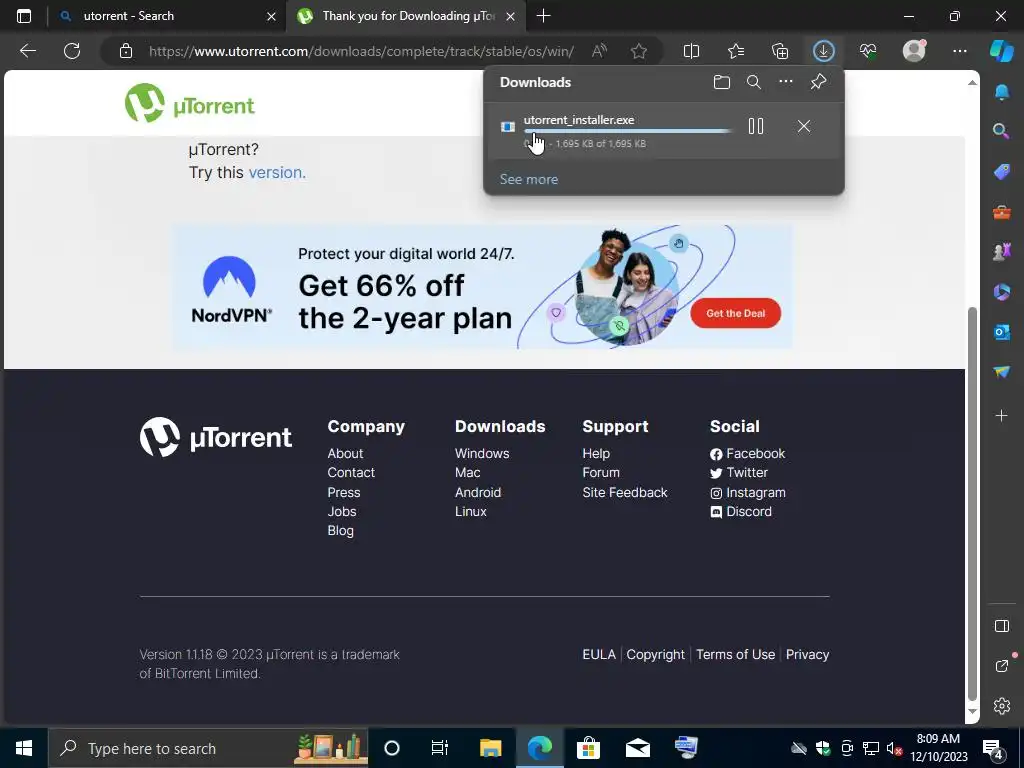Open the Forum support link
Screen dimensions: 1024x768
pyautogui.click(x=601, y=472)
